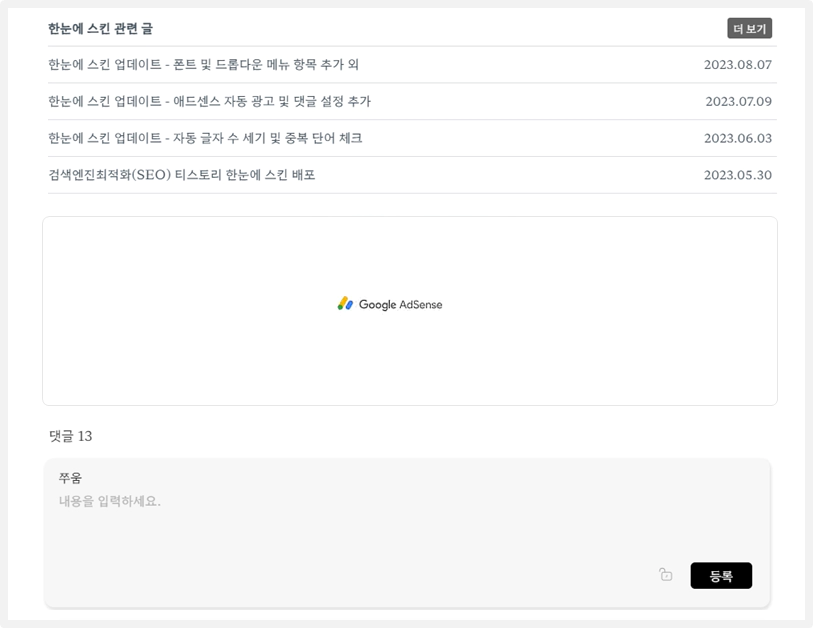The height and width of the screenshot is (628, 813).
Task: Click the 댓글 13 count label
Action: [x=71, y=436]
